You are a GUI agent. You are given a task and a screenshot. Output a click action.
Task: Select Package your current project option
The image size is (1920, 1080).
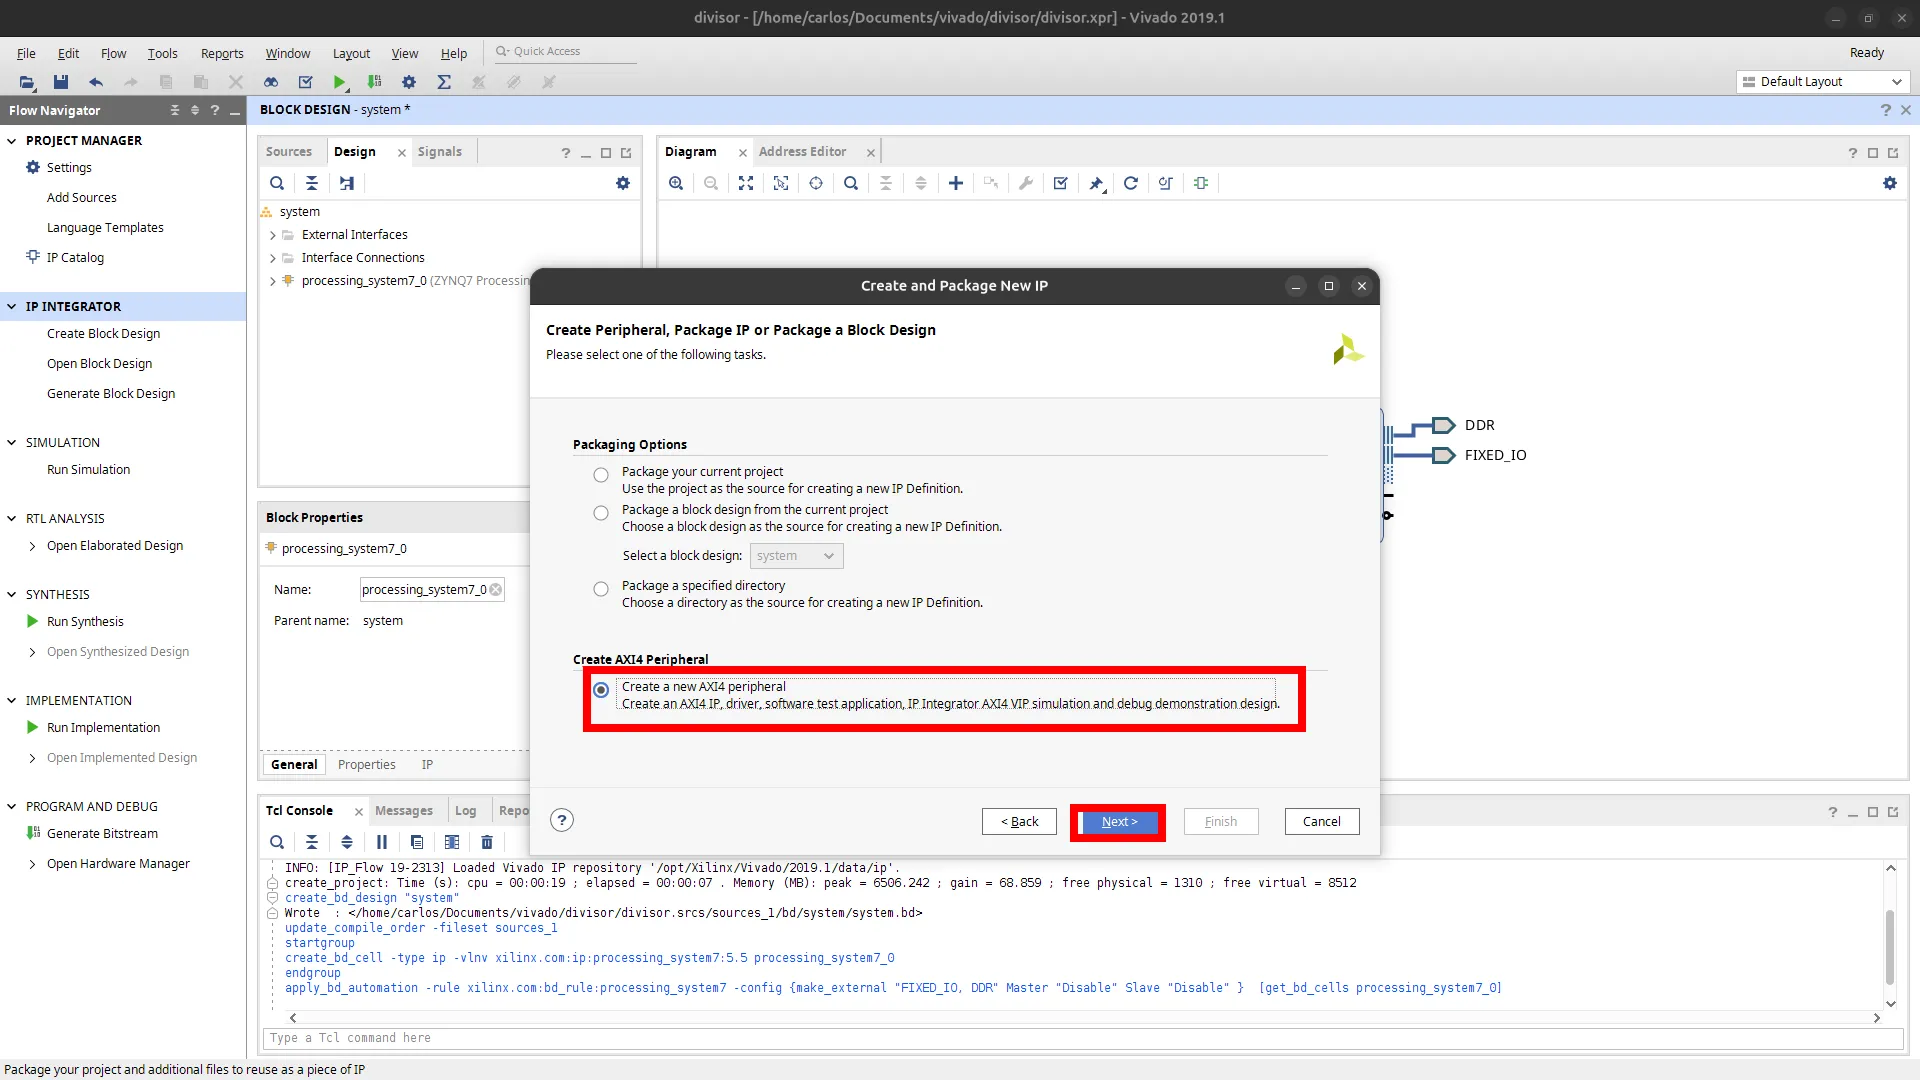601,475
